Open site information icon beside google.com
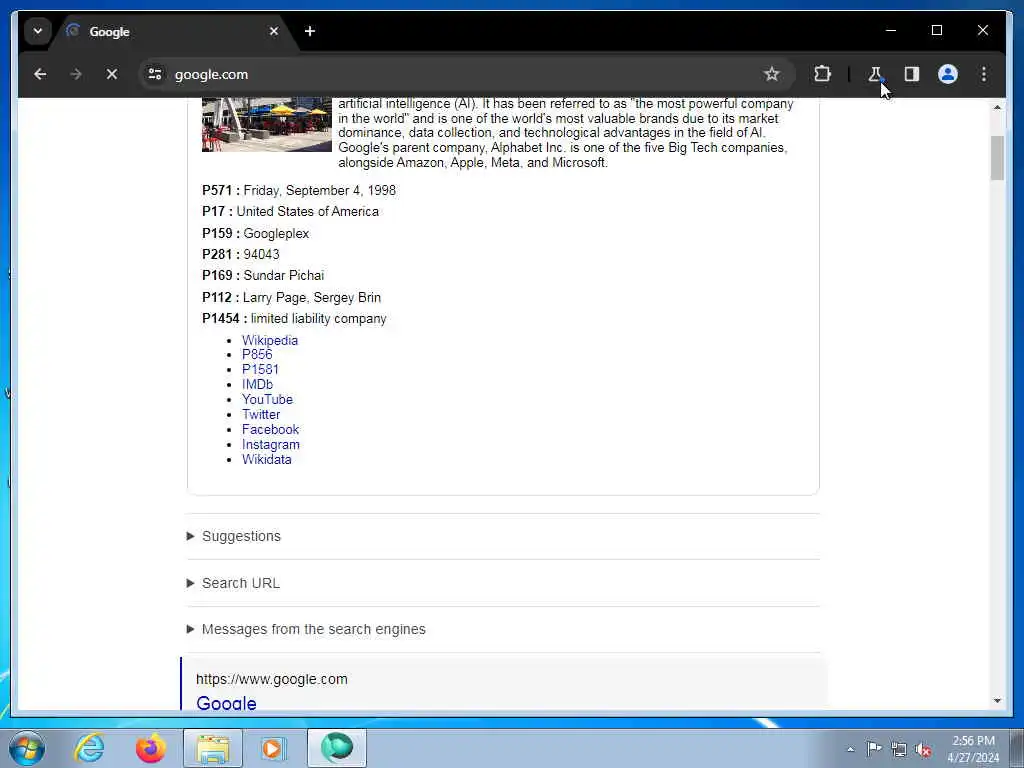 tap(155, 74)
